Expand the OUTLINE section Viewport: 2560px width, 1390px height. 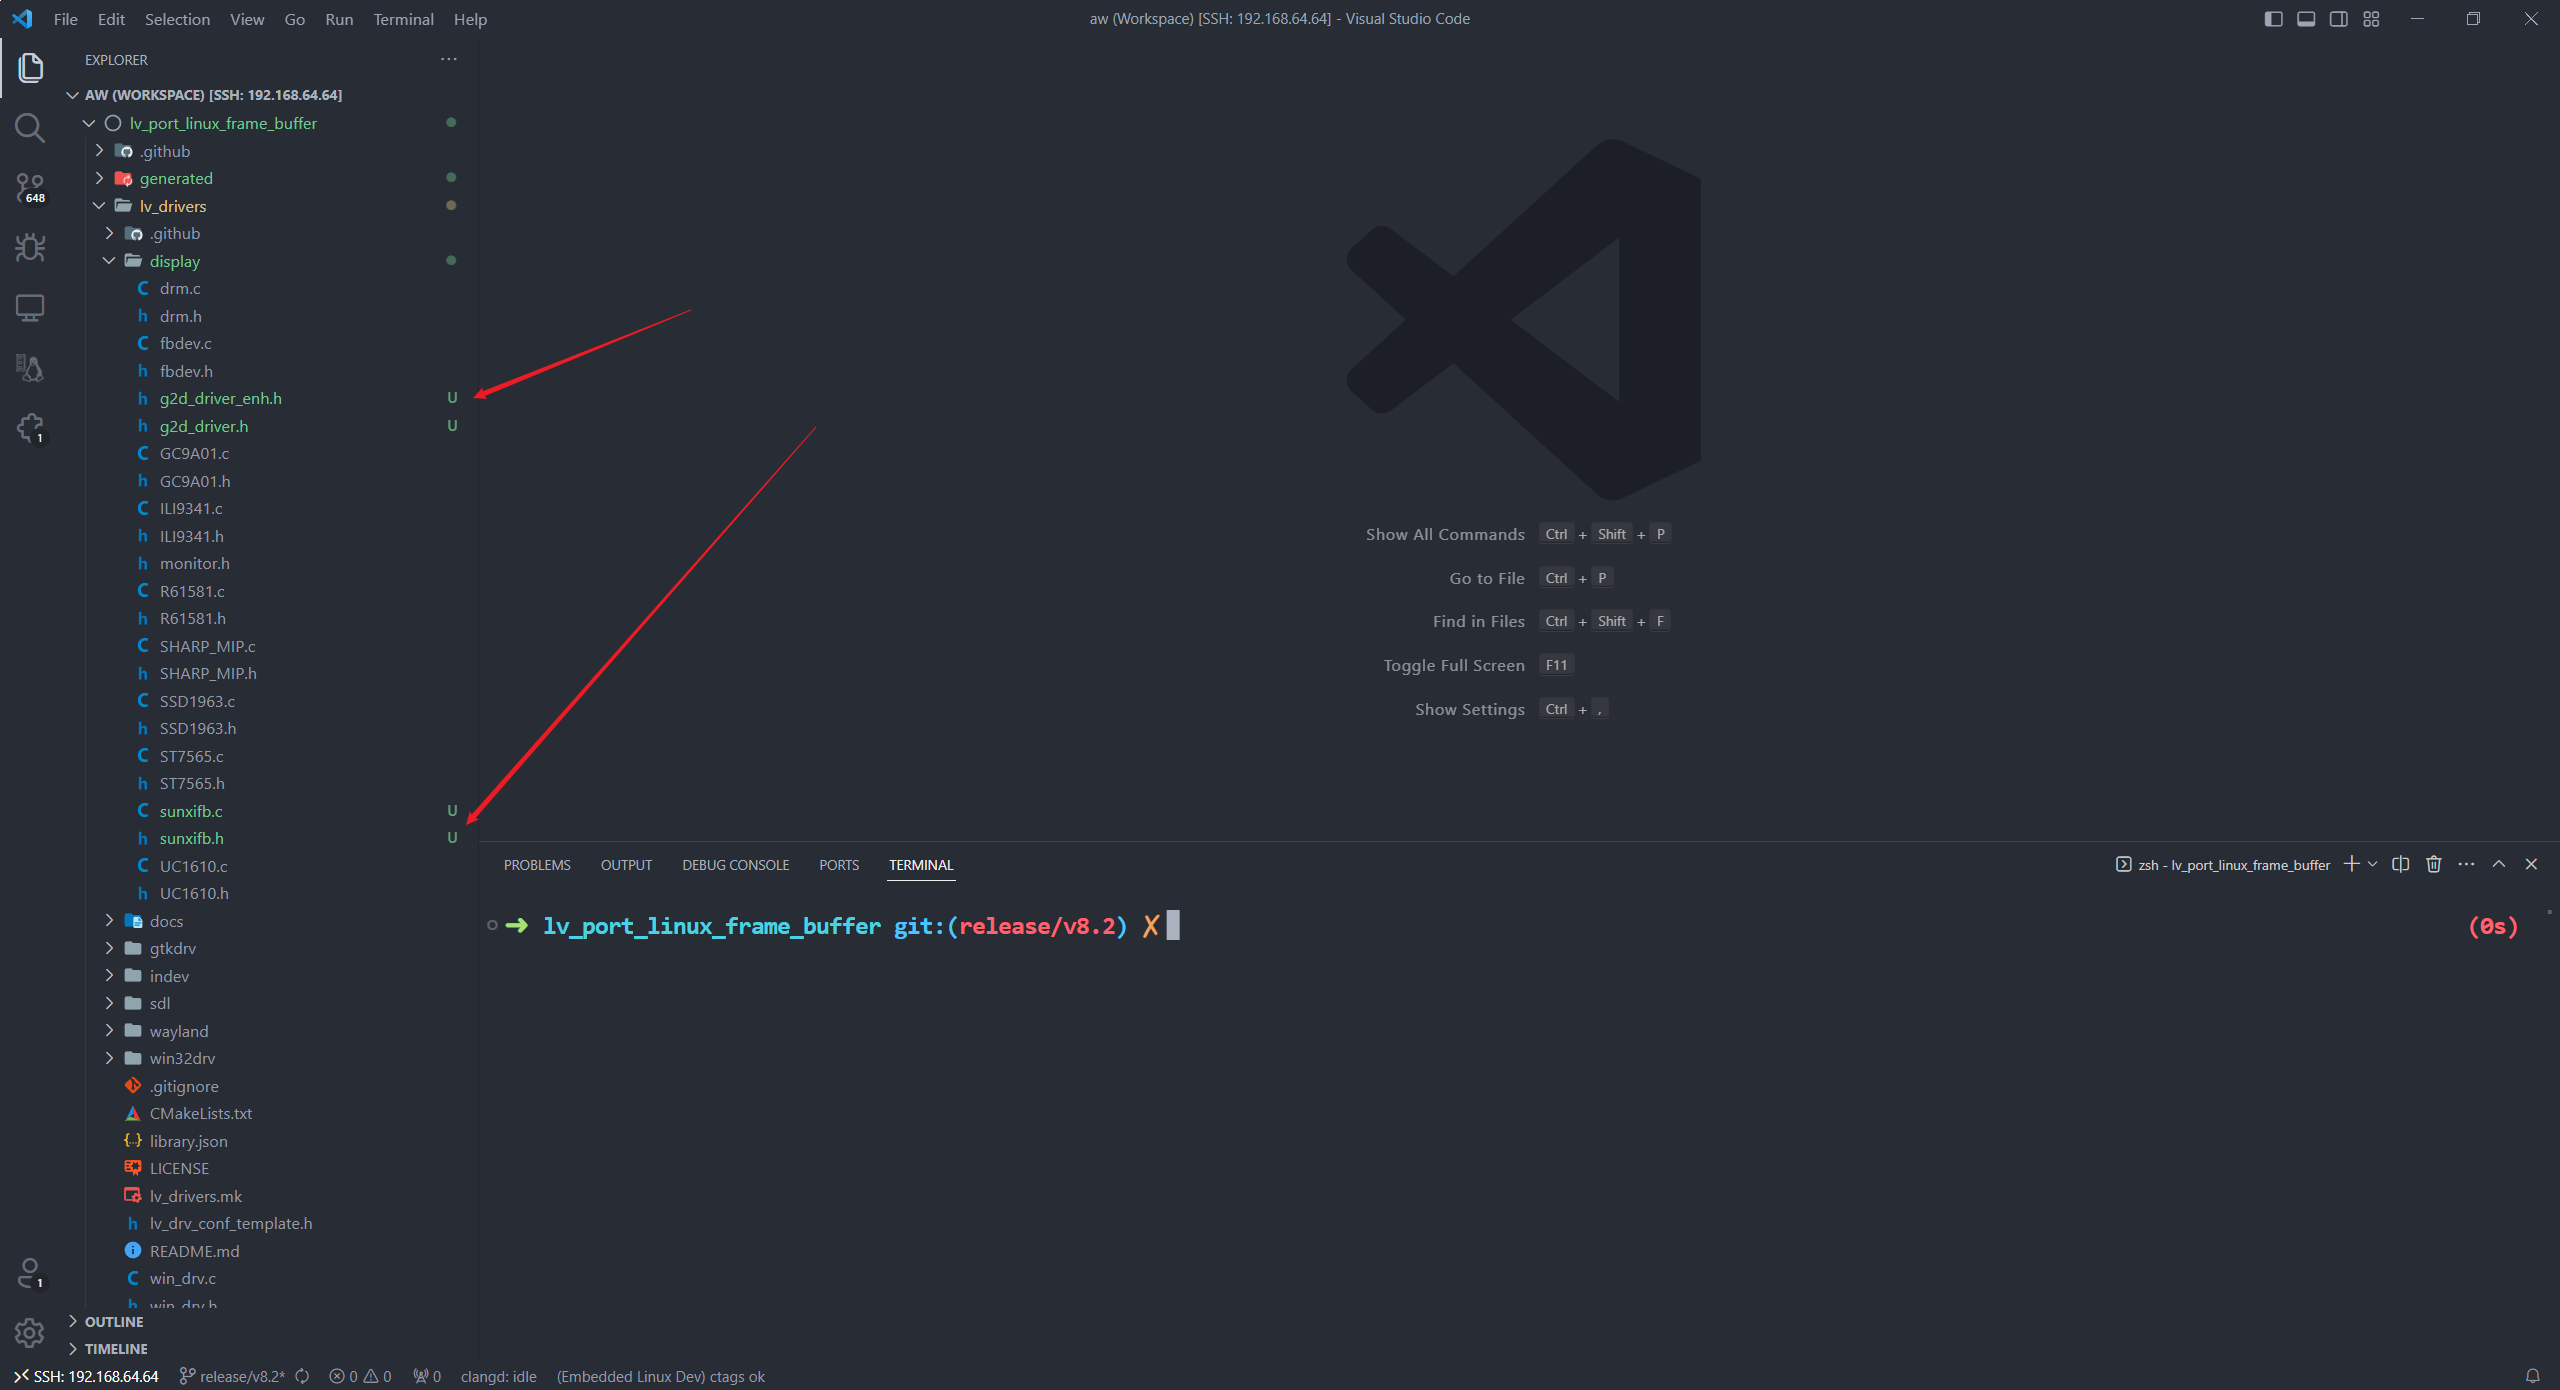[72, 1322]
